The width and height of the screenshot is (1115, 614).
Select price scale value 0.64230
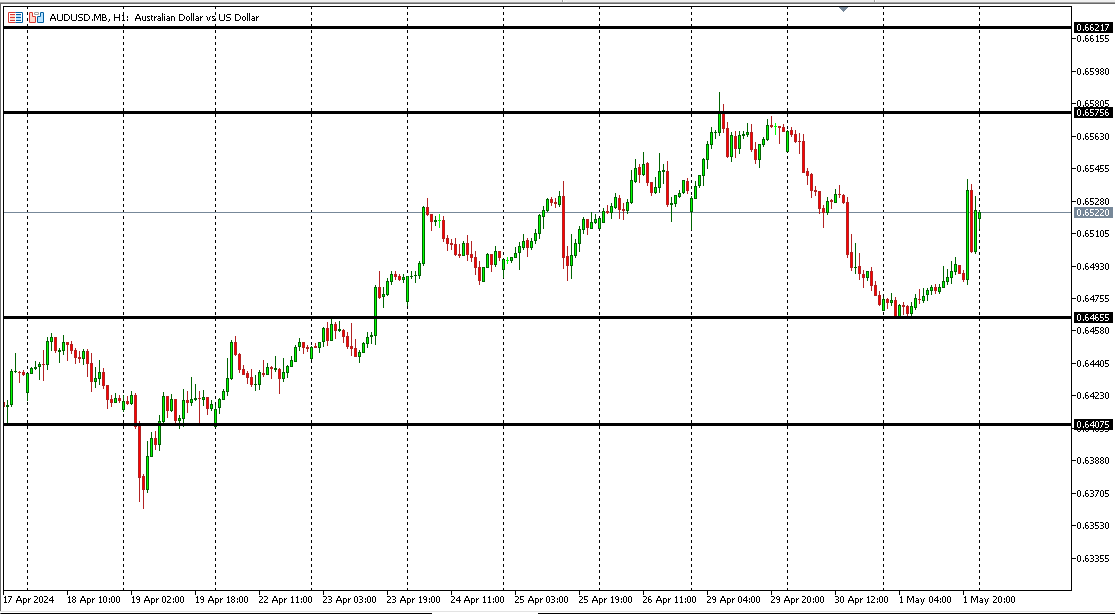[1094, 396]
